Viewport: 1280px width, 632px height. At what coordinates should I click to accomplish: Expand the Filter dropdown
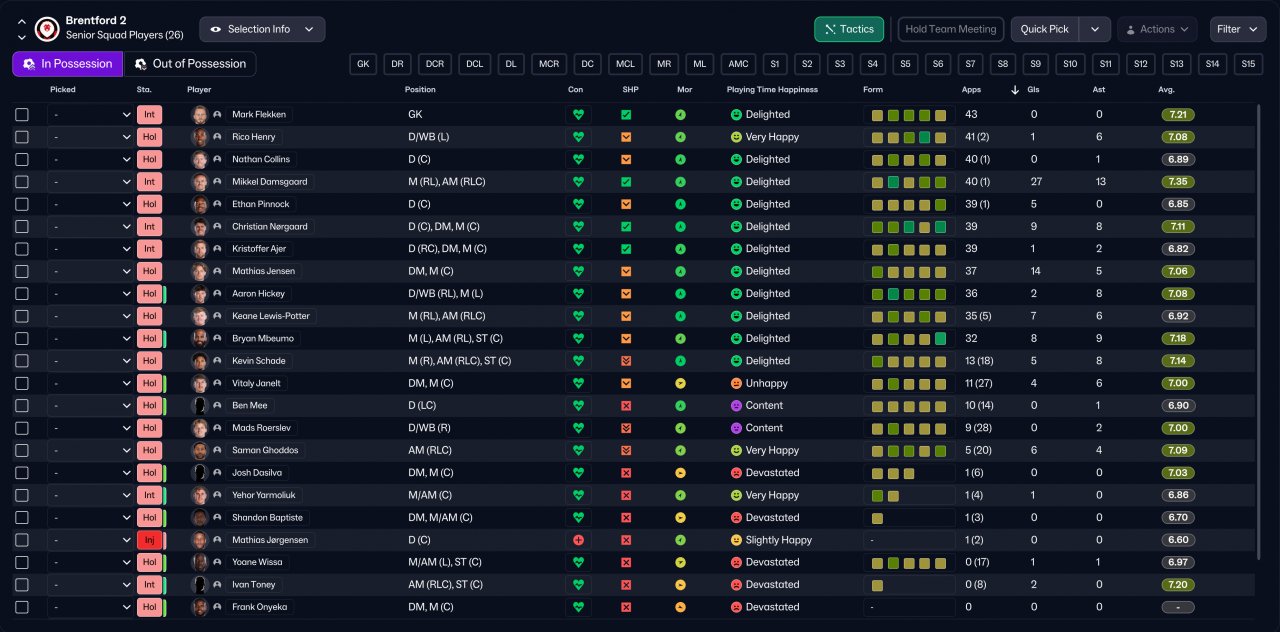coord(1238,29)
